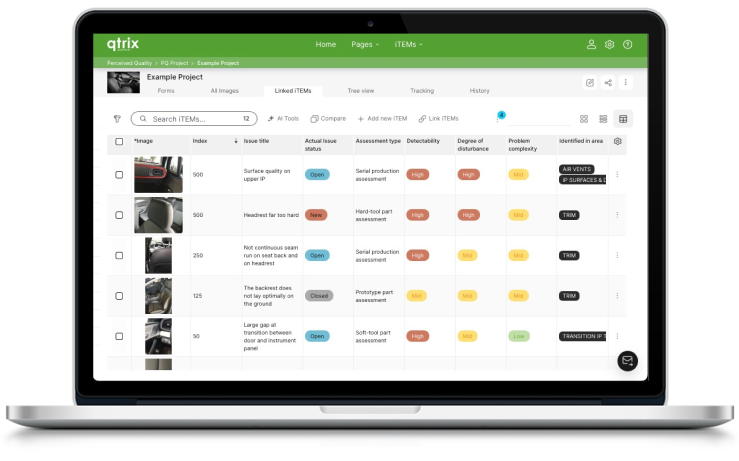Expand the Pages dropdown menu
The height and width of the screenshot is (461, 739).
tap(364, 45)
